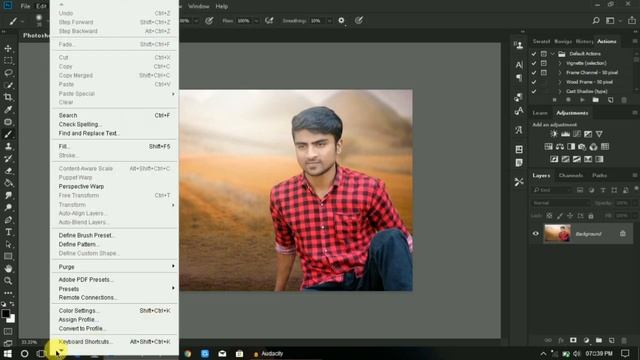Open the Smoothing value dropdown arrow

coord(329,21)
